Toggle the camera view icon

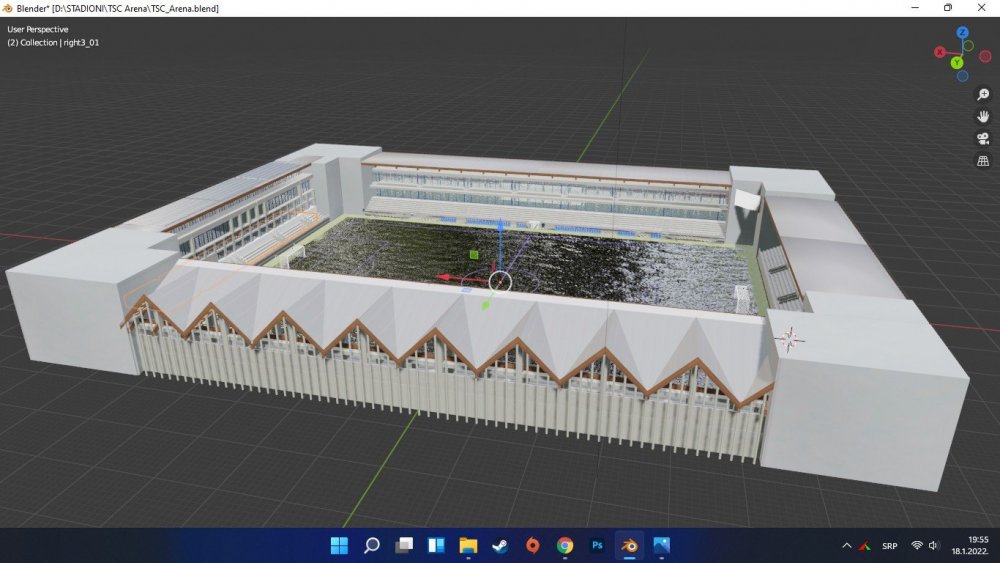[982, 139]
